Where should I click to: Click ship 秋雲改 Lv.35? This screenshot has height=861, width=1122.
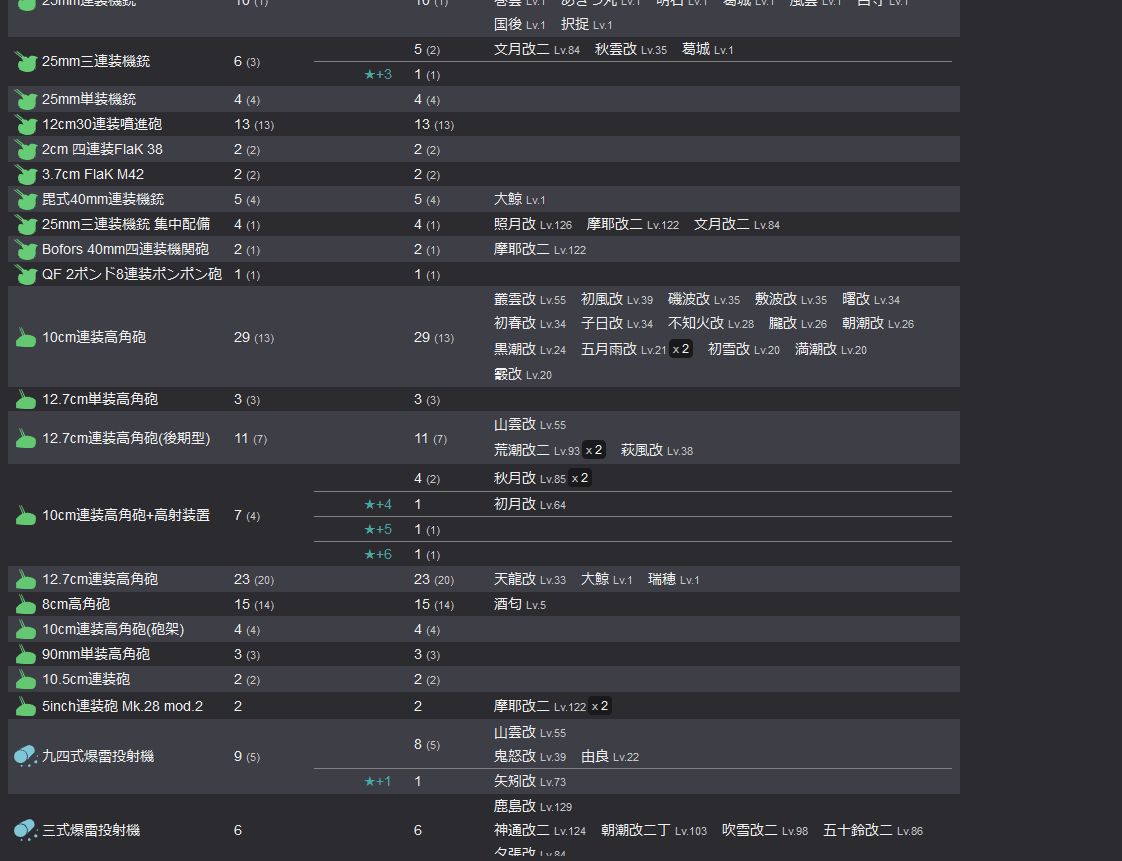[x=630, y=49]
